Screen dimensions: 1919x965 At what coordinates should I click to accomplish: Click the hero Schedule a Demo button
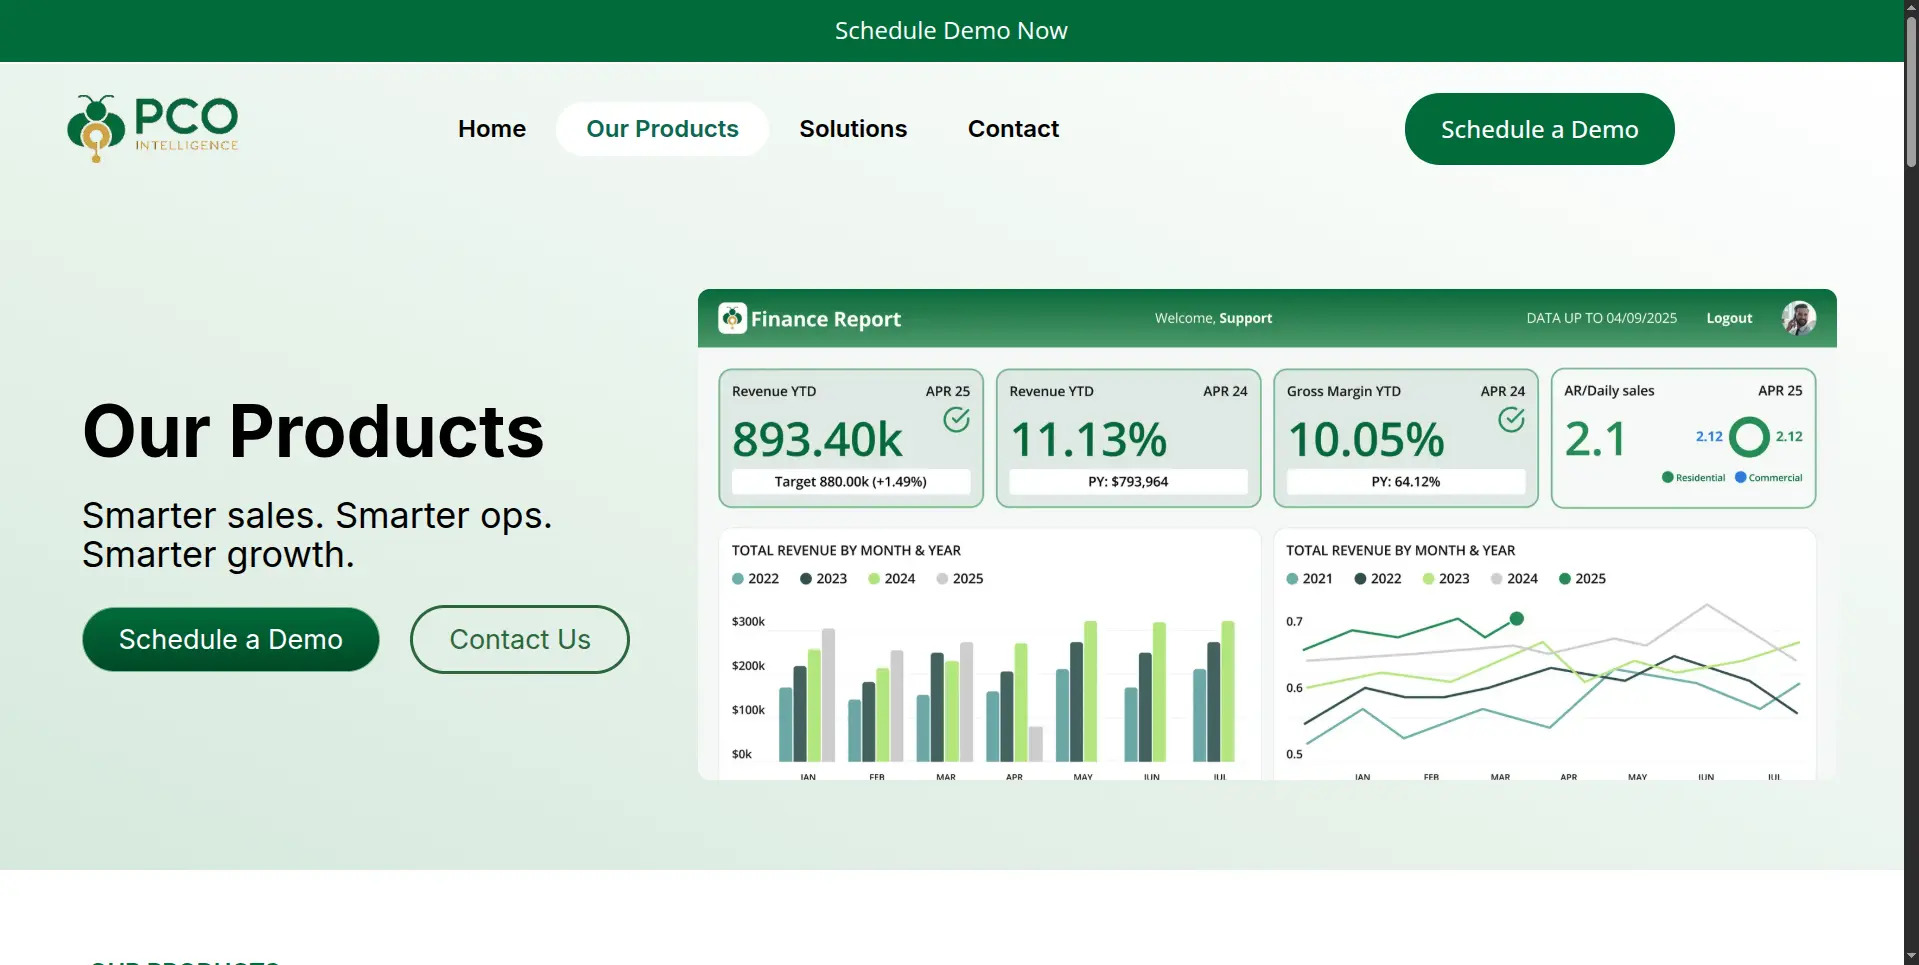pos(231,639)
